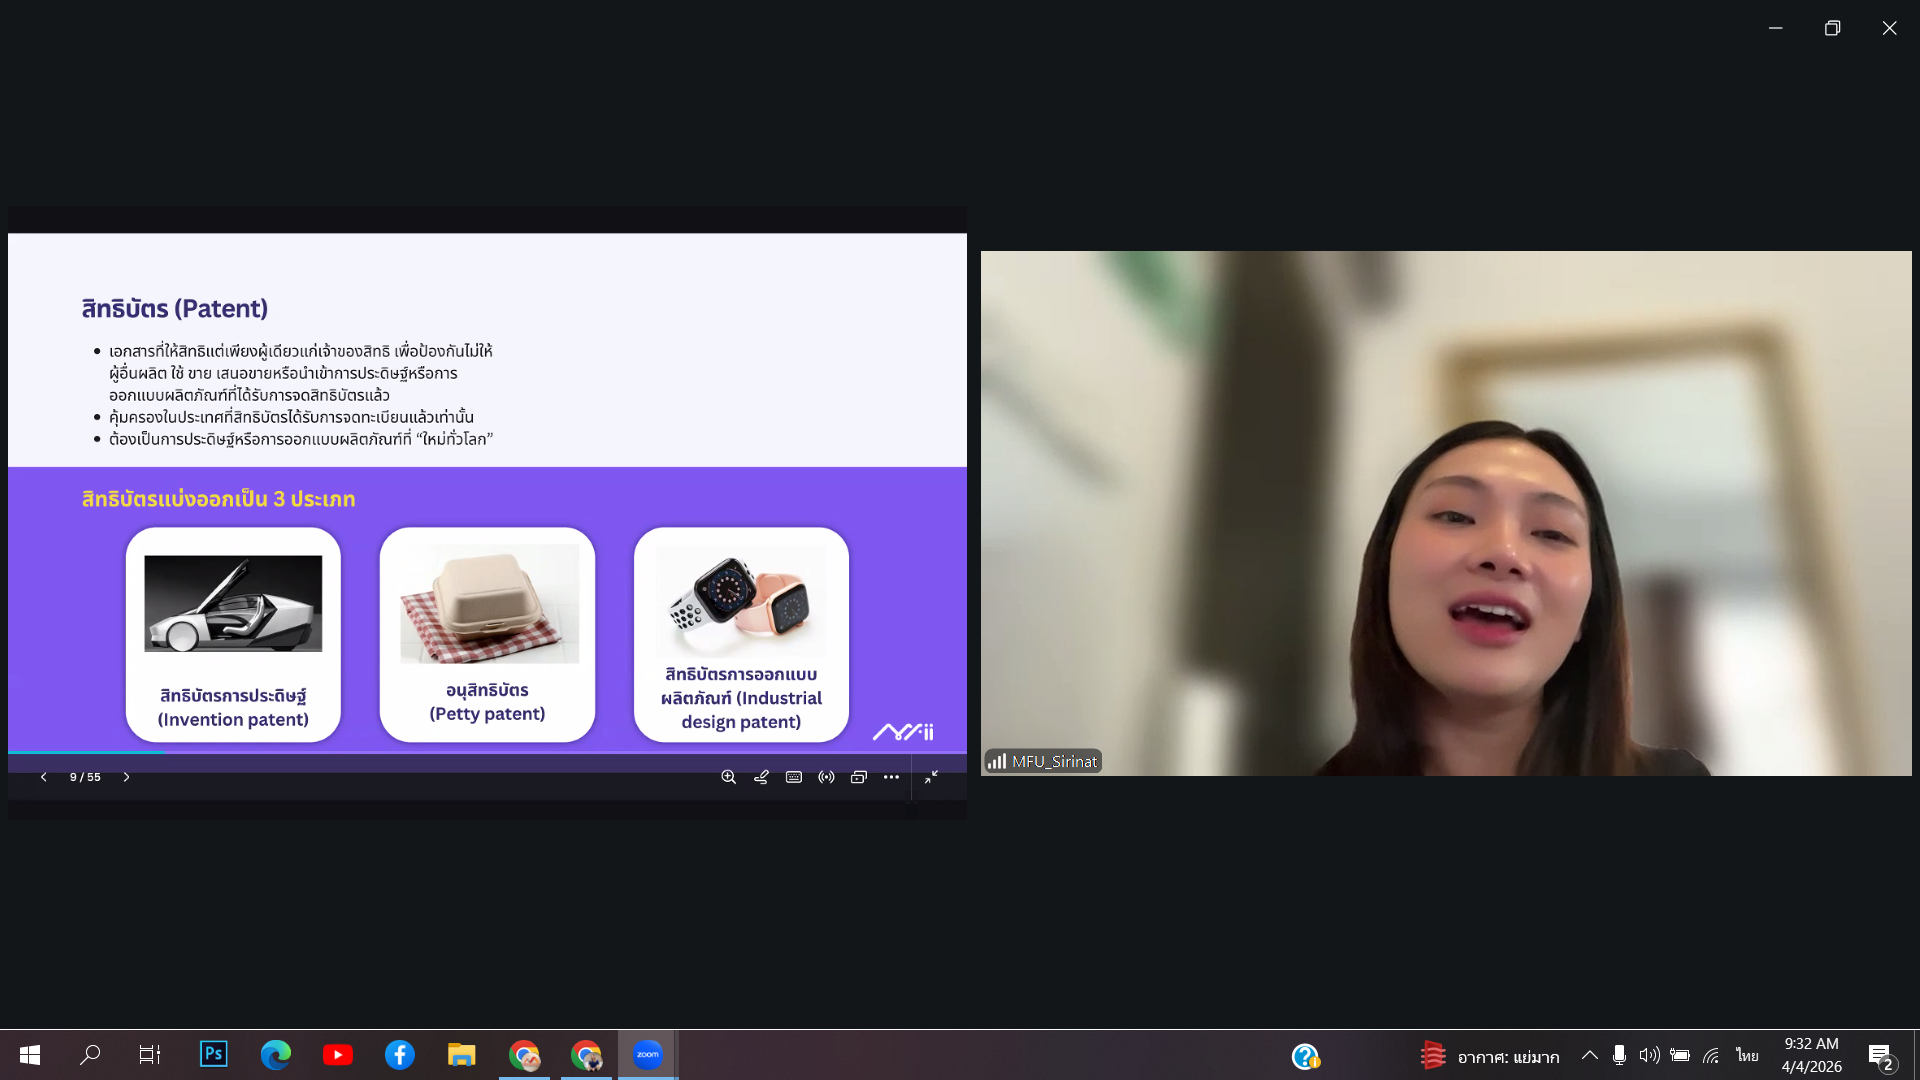
Task: Click the Invention patent card
Action: [233, 634]
